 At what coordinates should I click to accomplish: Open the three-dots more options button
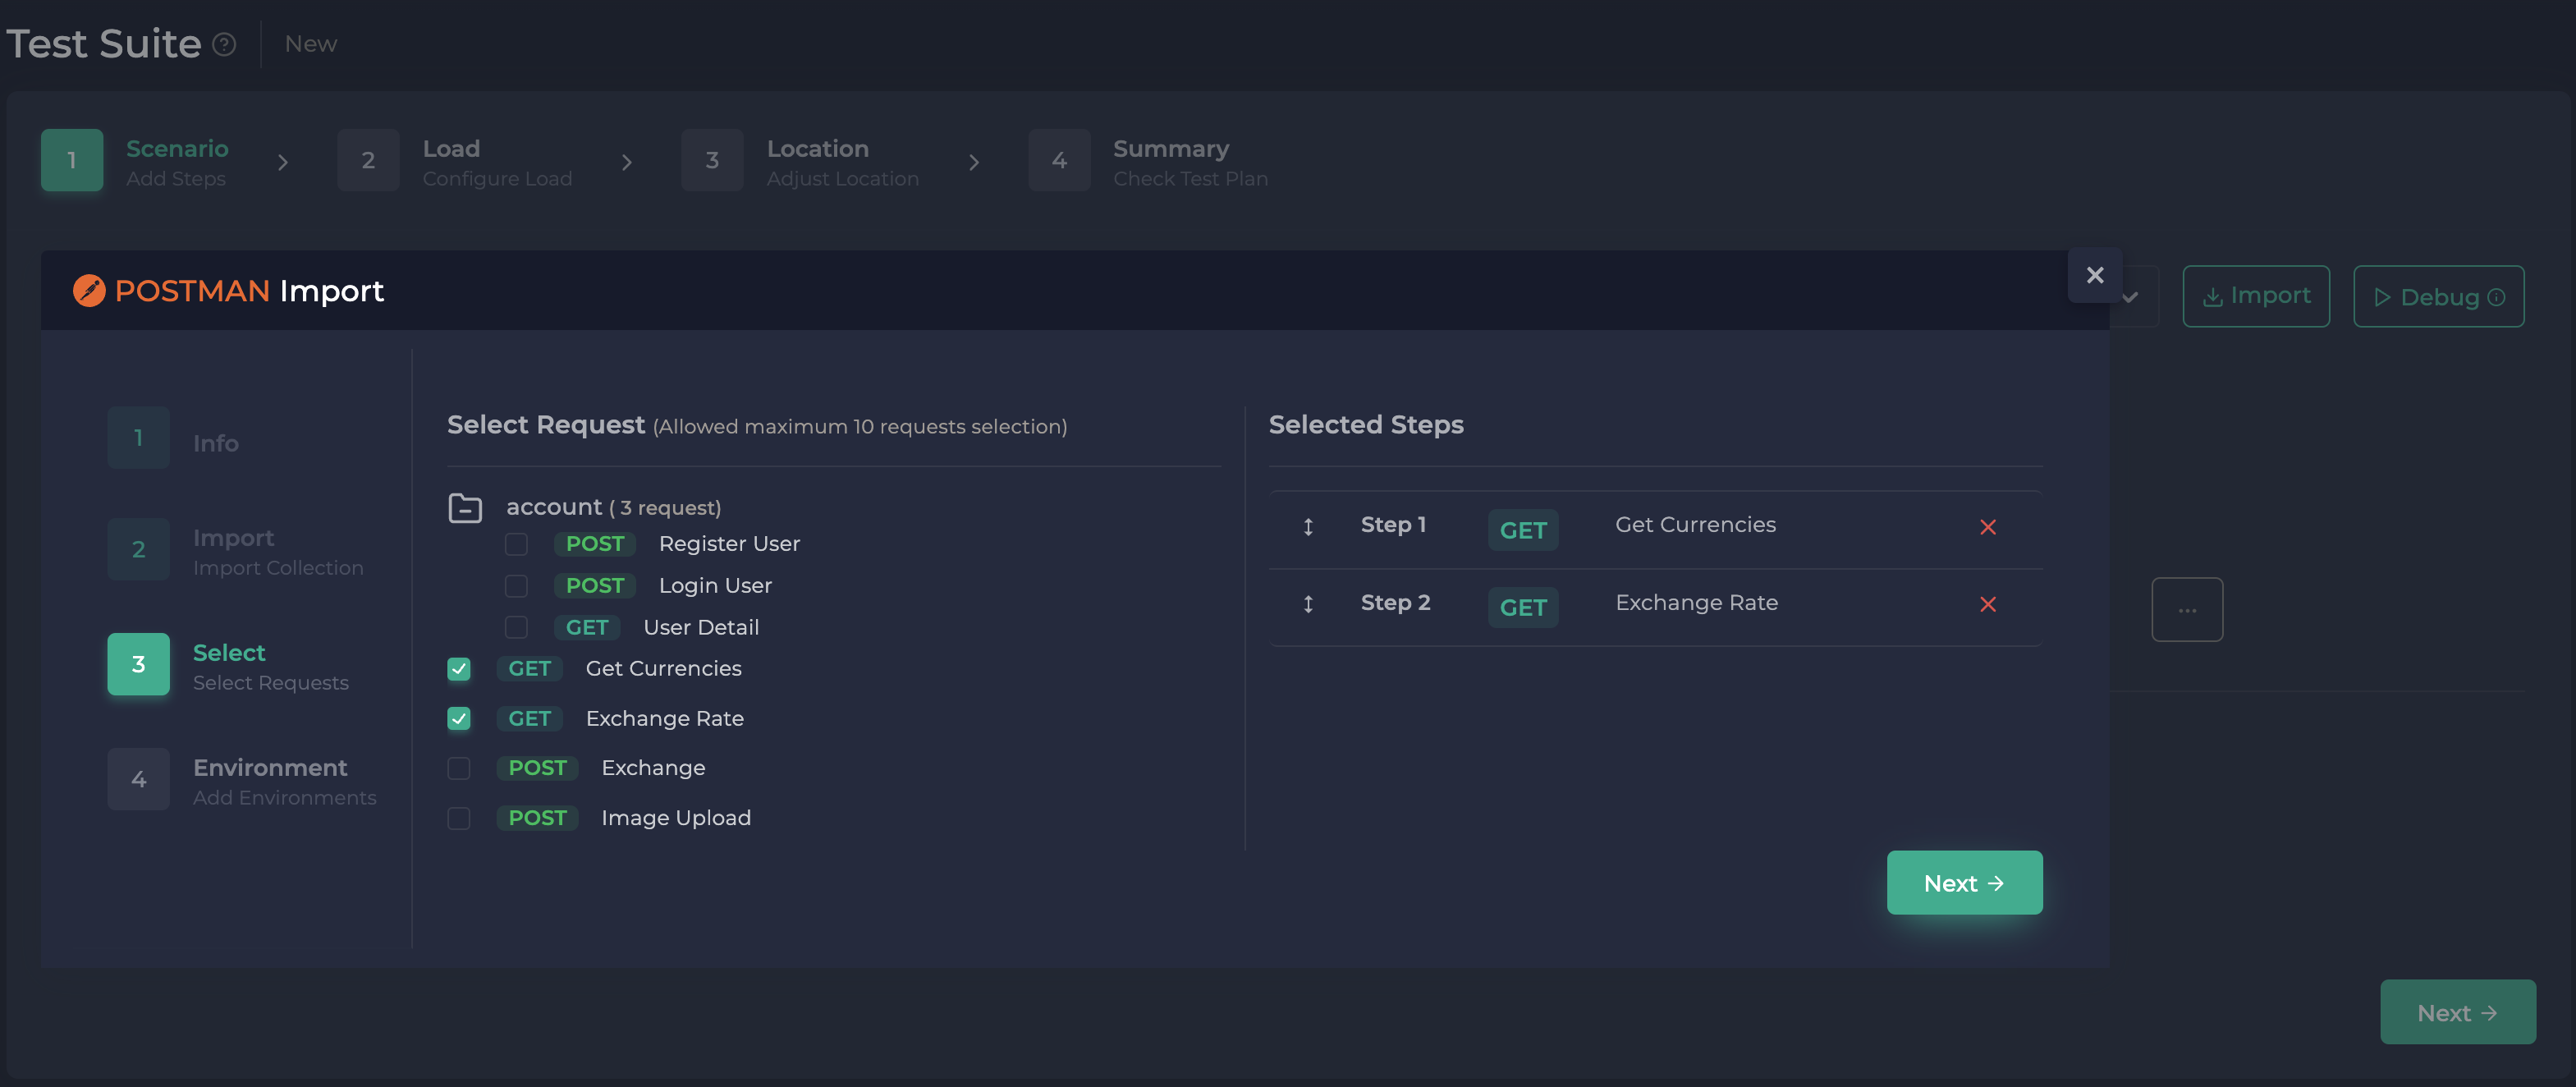2187,609
